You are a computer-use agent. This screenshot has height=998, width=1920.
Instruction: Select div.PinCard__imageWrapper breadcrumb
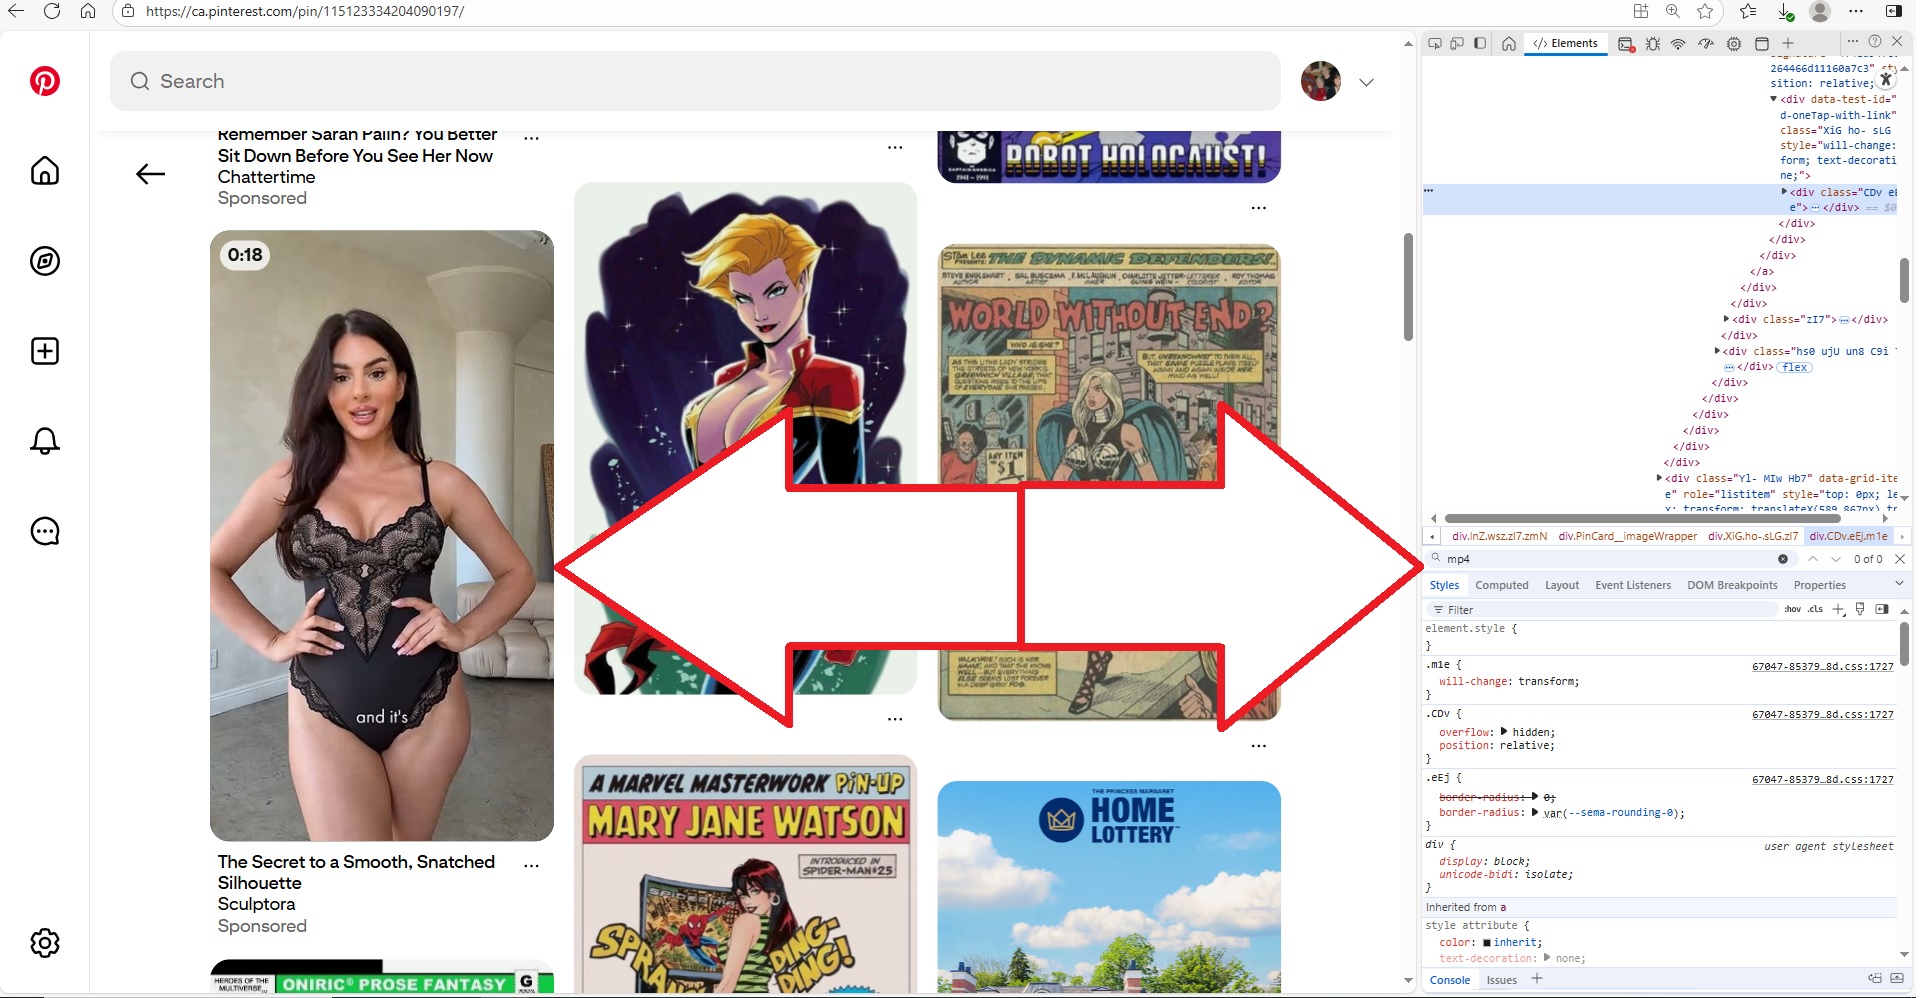coord(1628,536)
